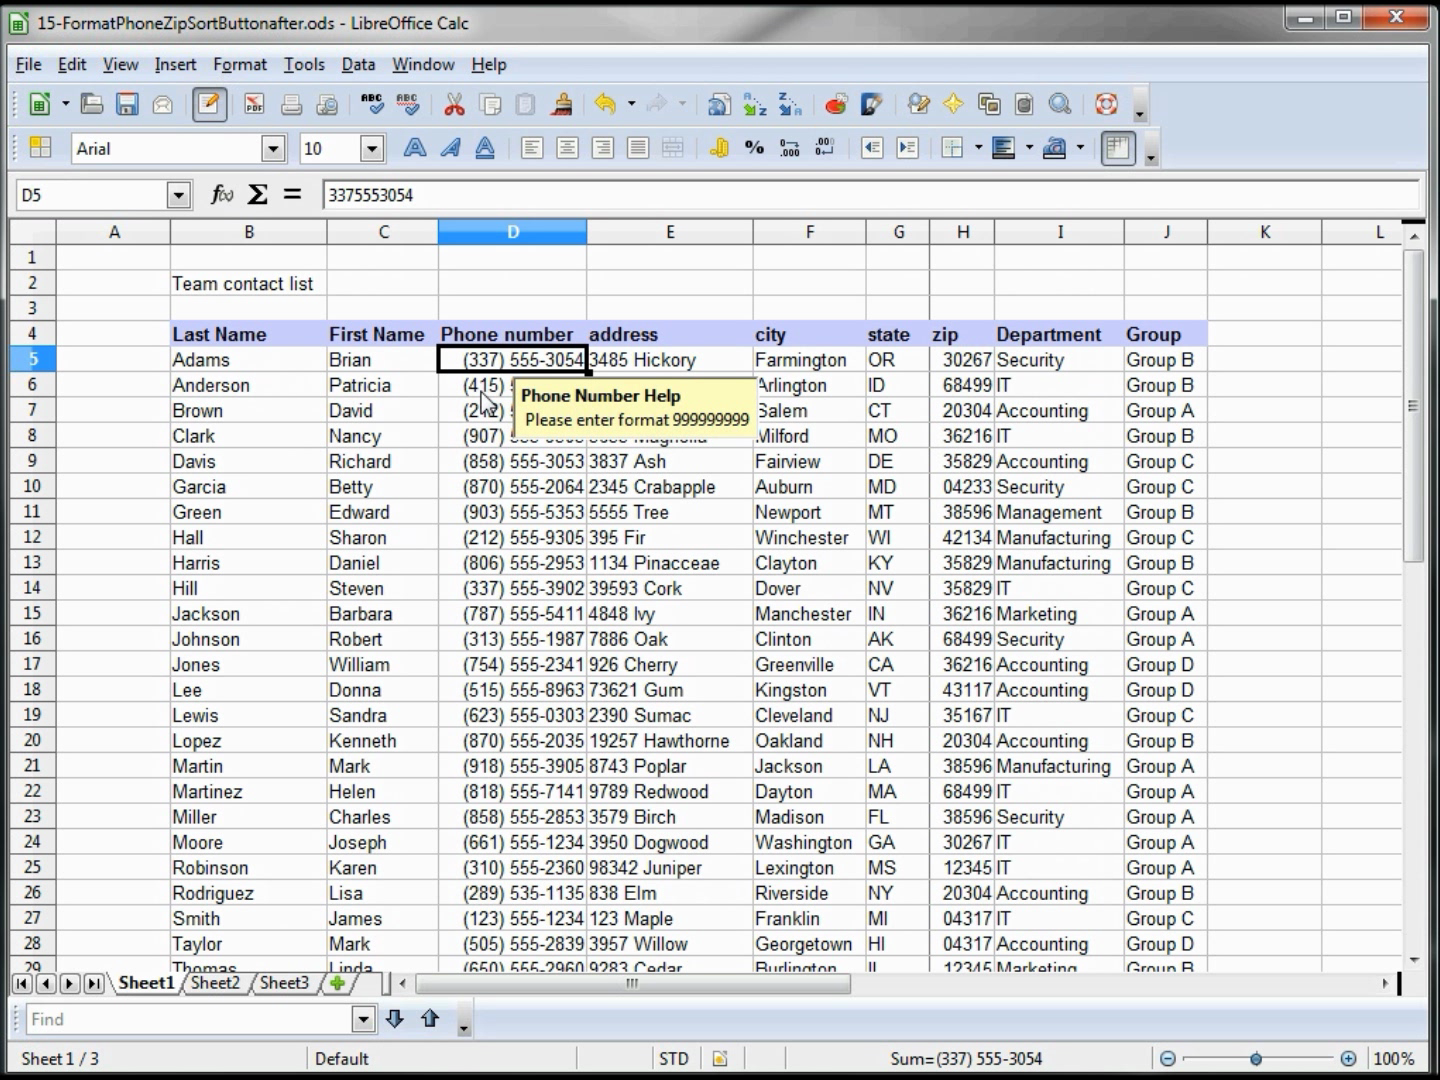Screen dimensions: 1440x1080
Task: Open Data Sources icon
Action: coord(1024,104)
